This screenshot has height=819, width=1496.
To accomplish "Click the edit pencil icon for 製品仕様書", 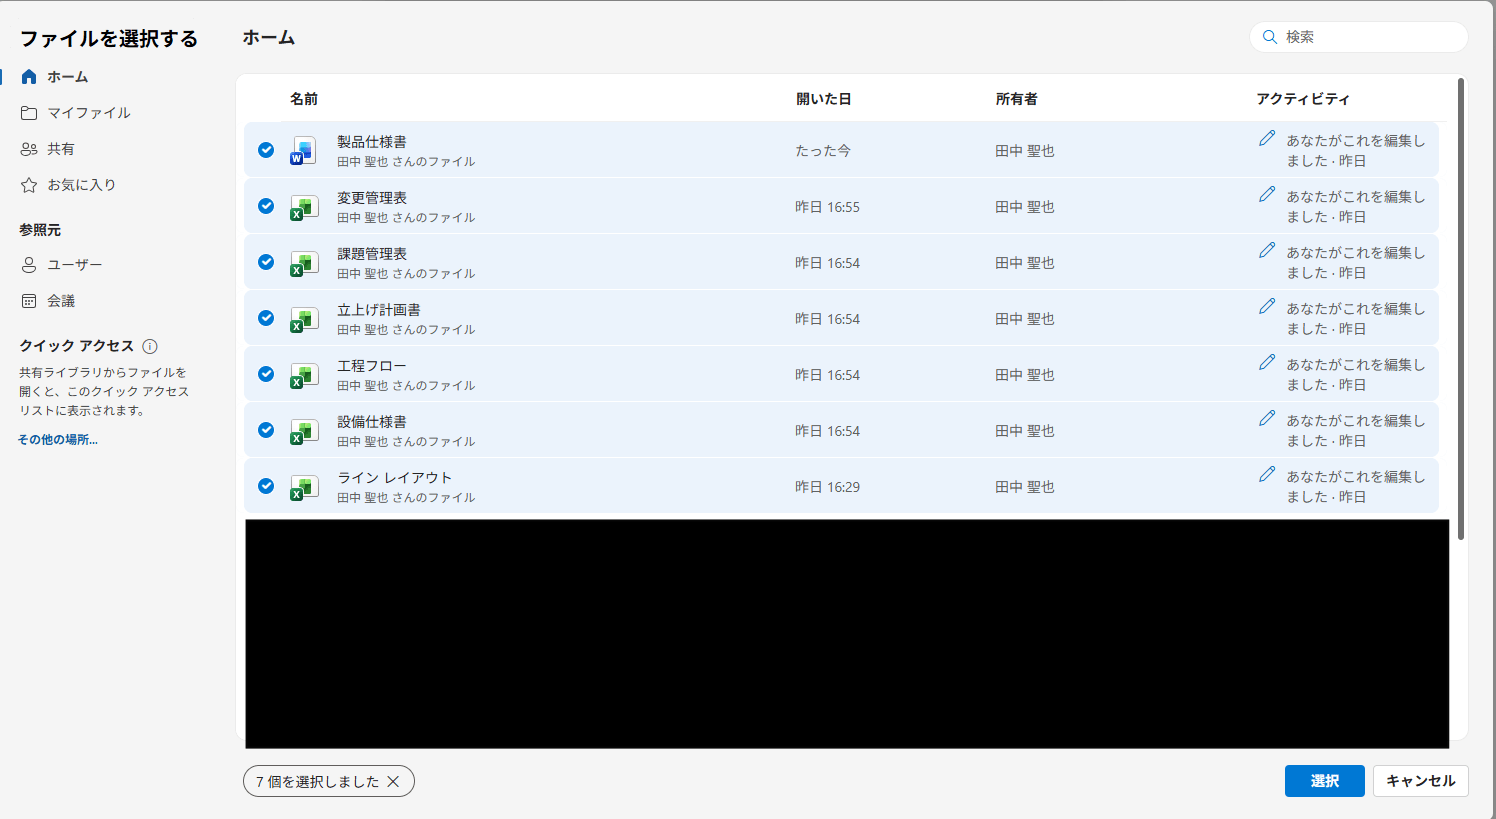I will coord(1267,138).
